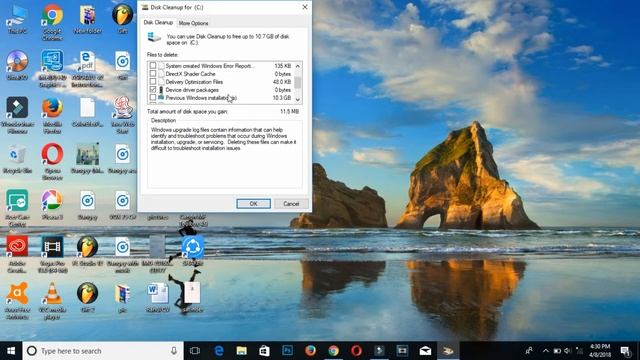
Task: Open VLC media player desktop shortcut
Action: click(x=52, y=301)
